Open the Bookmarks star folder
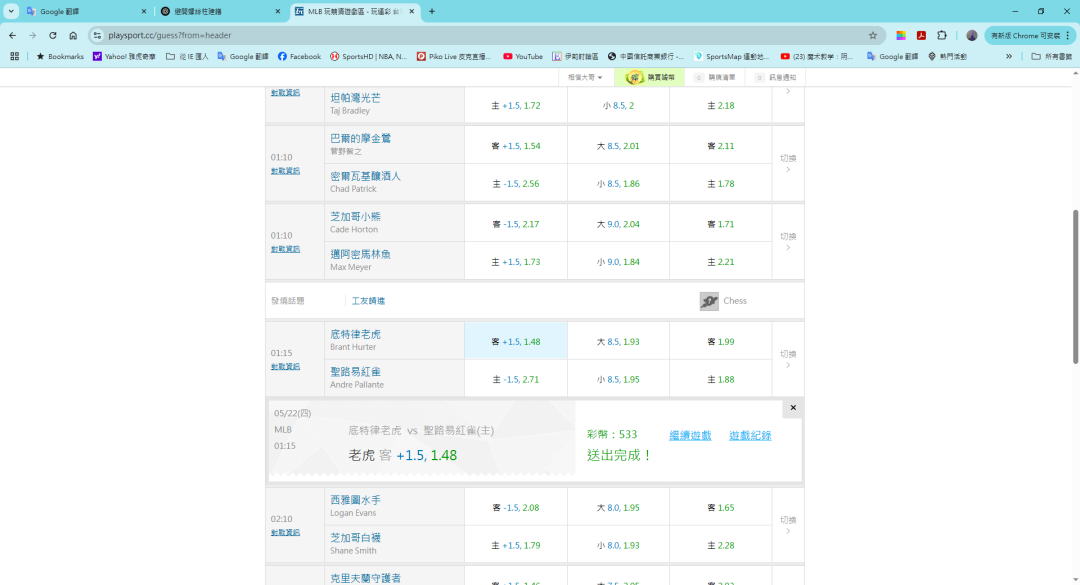Image resolution: width=1080 pixels, height=585 pixels. [60, 57]
